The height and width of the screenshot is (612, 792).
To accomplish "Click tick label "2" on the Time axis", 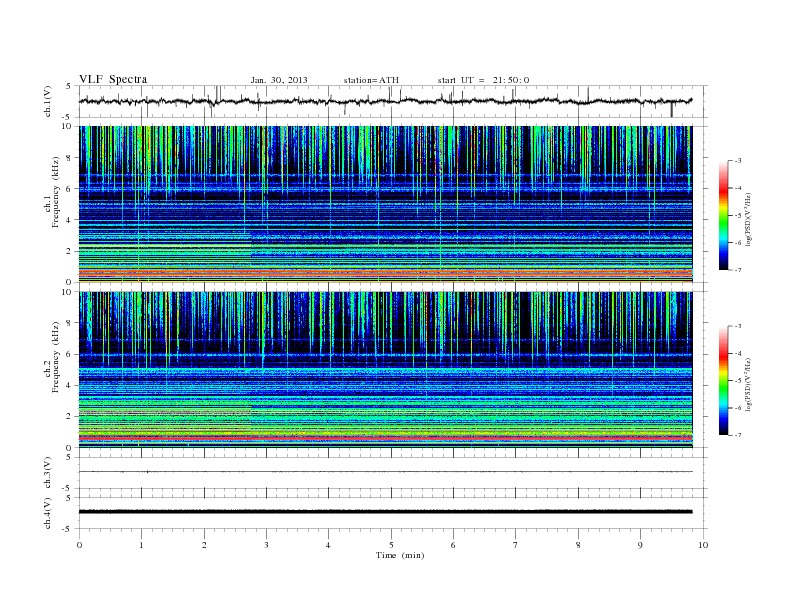I will (204, 545).
